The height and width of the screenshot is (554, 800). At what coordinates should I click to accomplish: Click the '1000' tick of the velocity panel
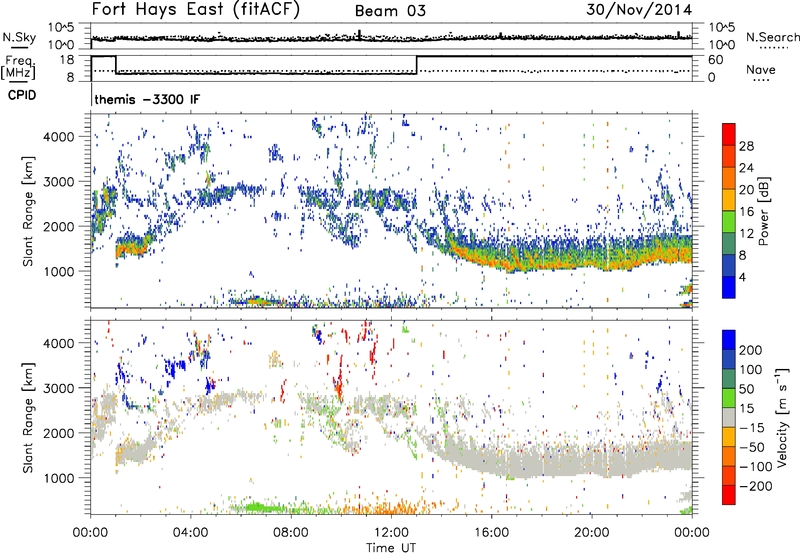(58, 478)
